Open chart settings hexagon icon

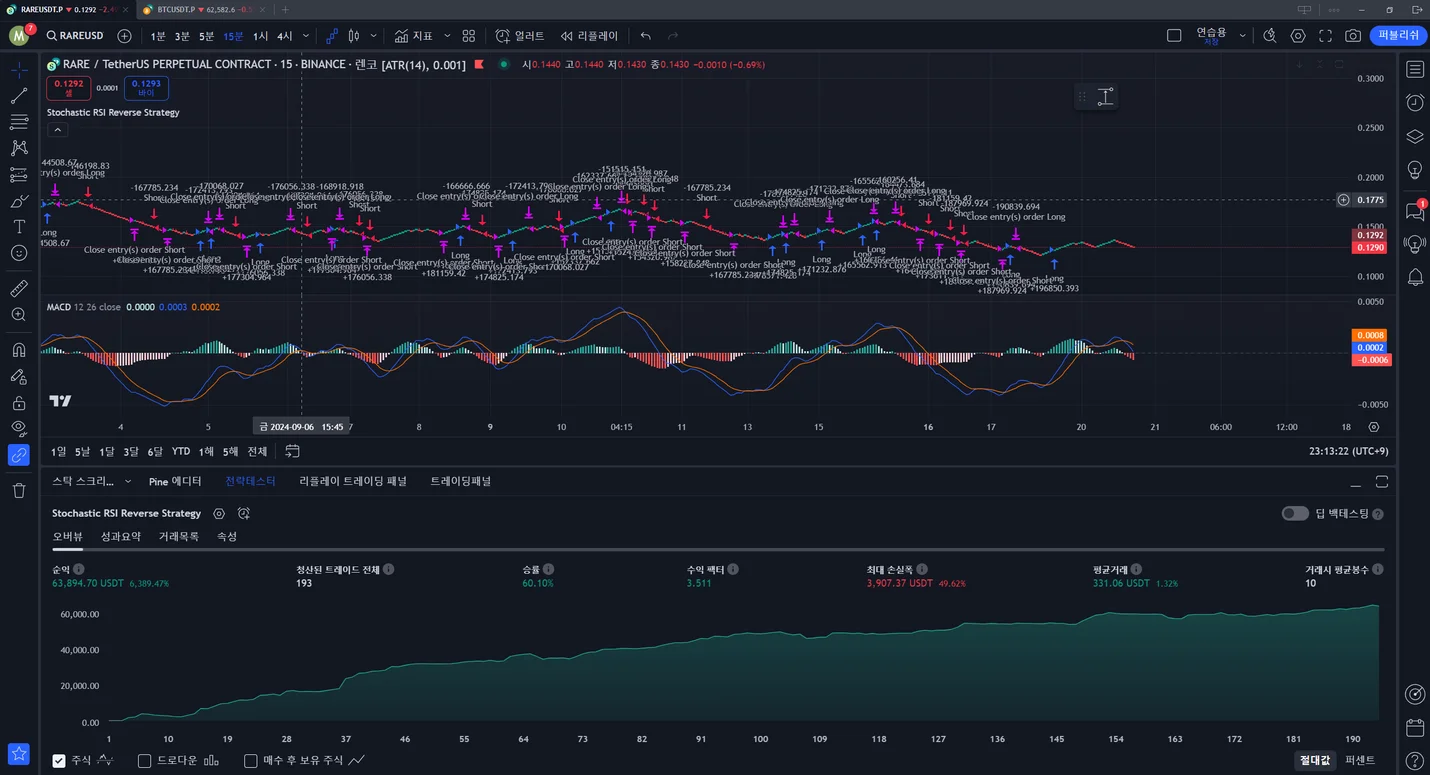tap(1298, 36)
